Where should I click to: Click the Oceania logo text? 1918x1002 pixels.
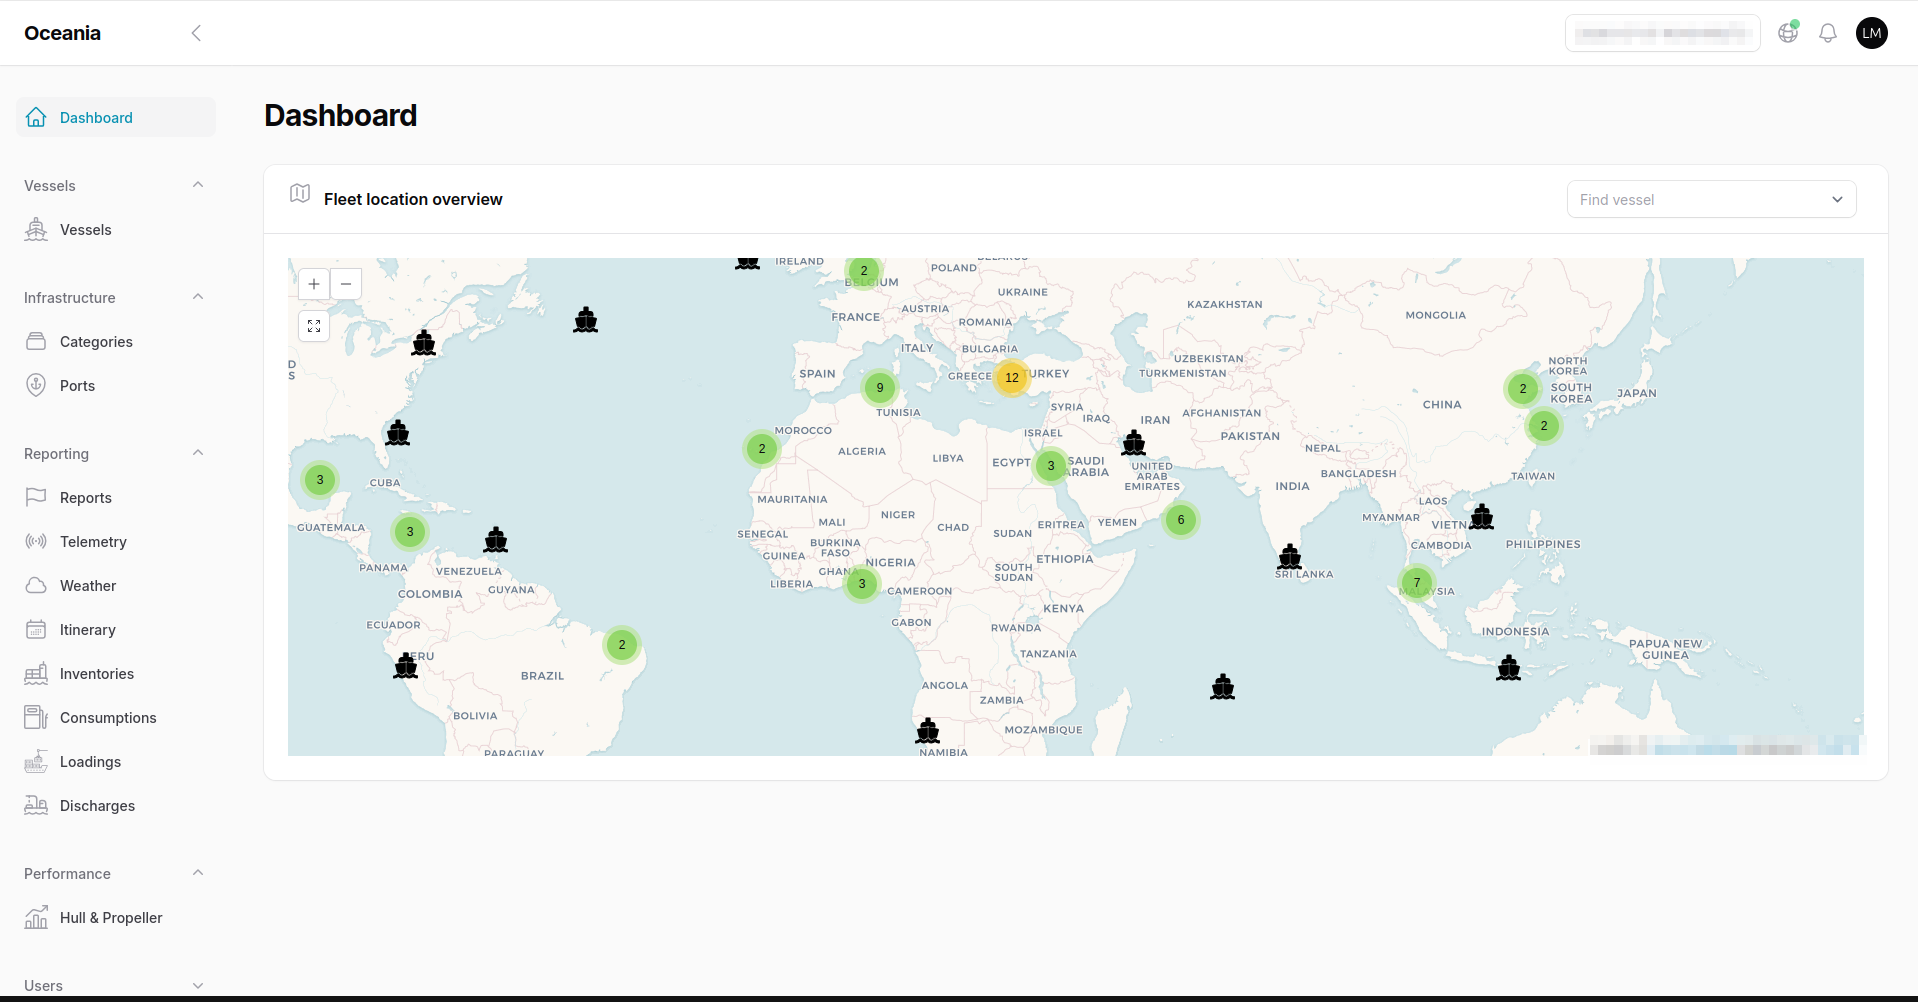pos(62,33)
